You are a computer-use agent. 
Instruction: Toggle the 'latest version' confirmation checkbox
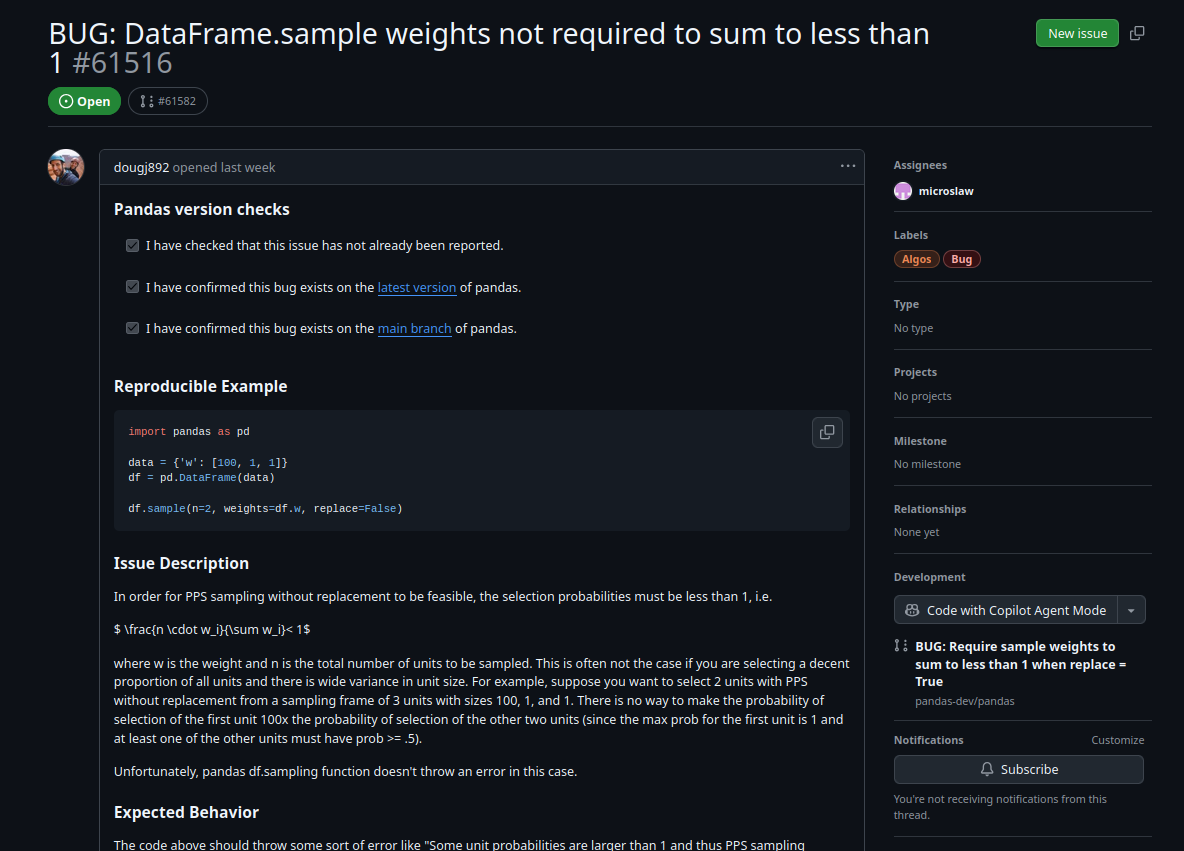point(132,287)
